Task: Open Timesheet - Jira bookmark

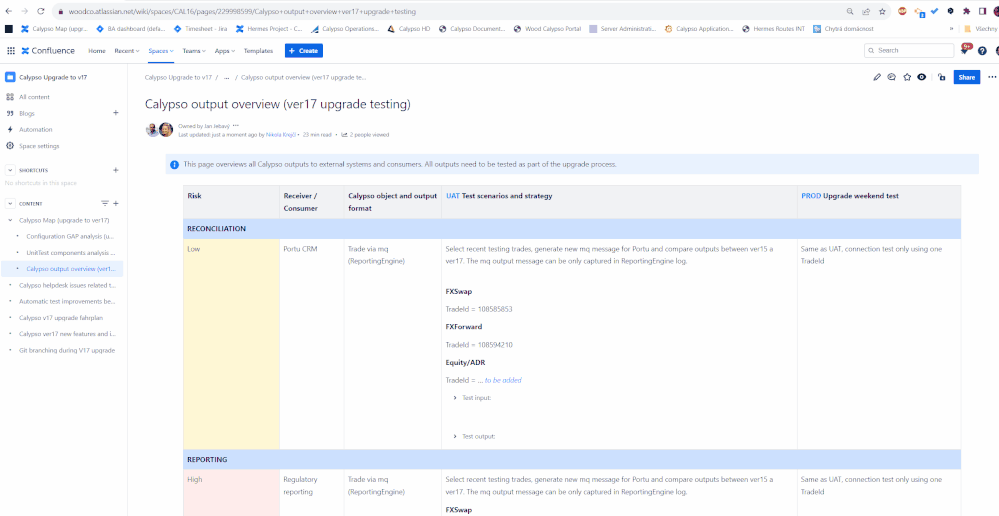Action: pos(199,29)
